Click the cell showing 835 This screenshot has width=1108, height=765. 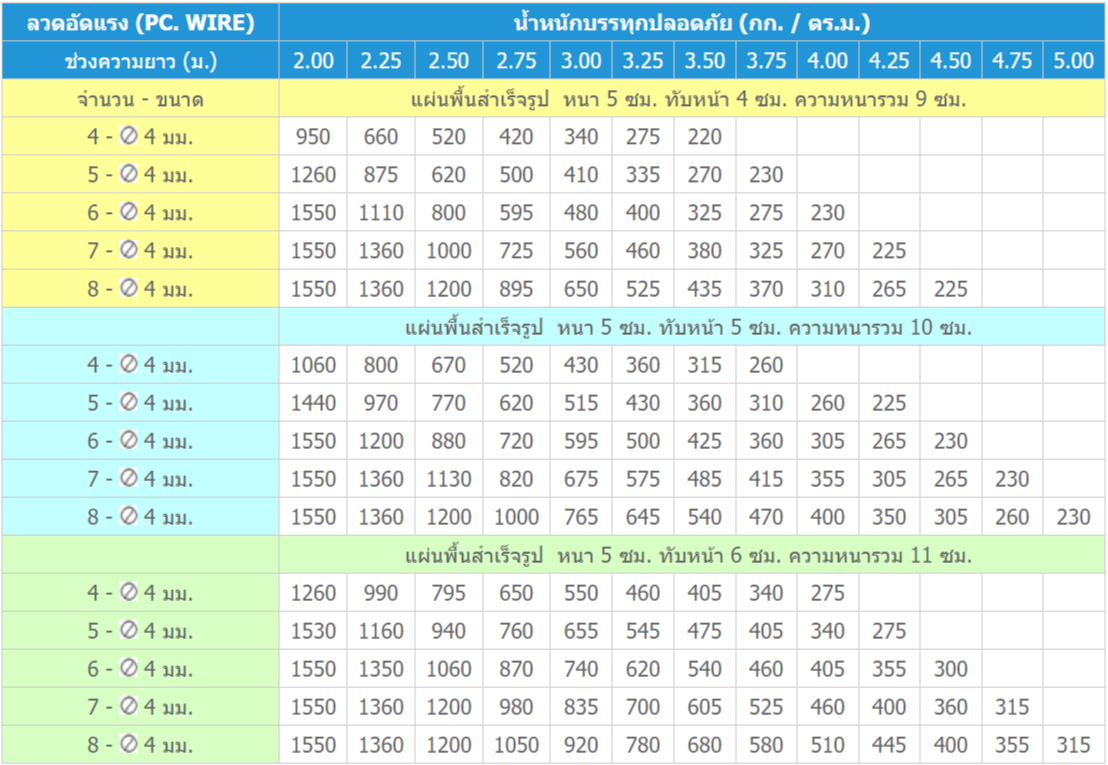pyautogui.click(x=581, y=707)
